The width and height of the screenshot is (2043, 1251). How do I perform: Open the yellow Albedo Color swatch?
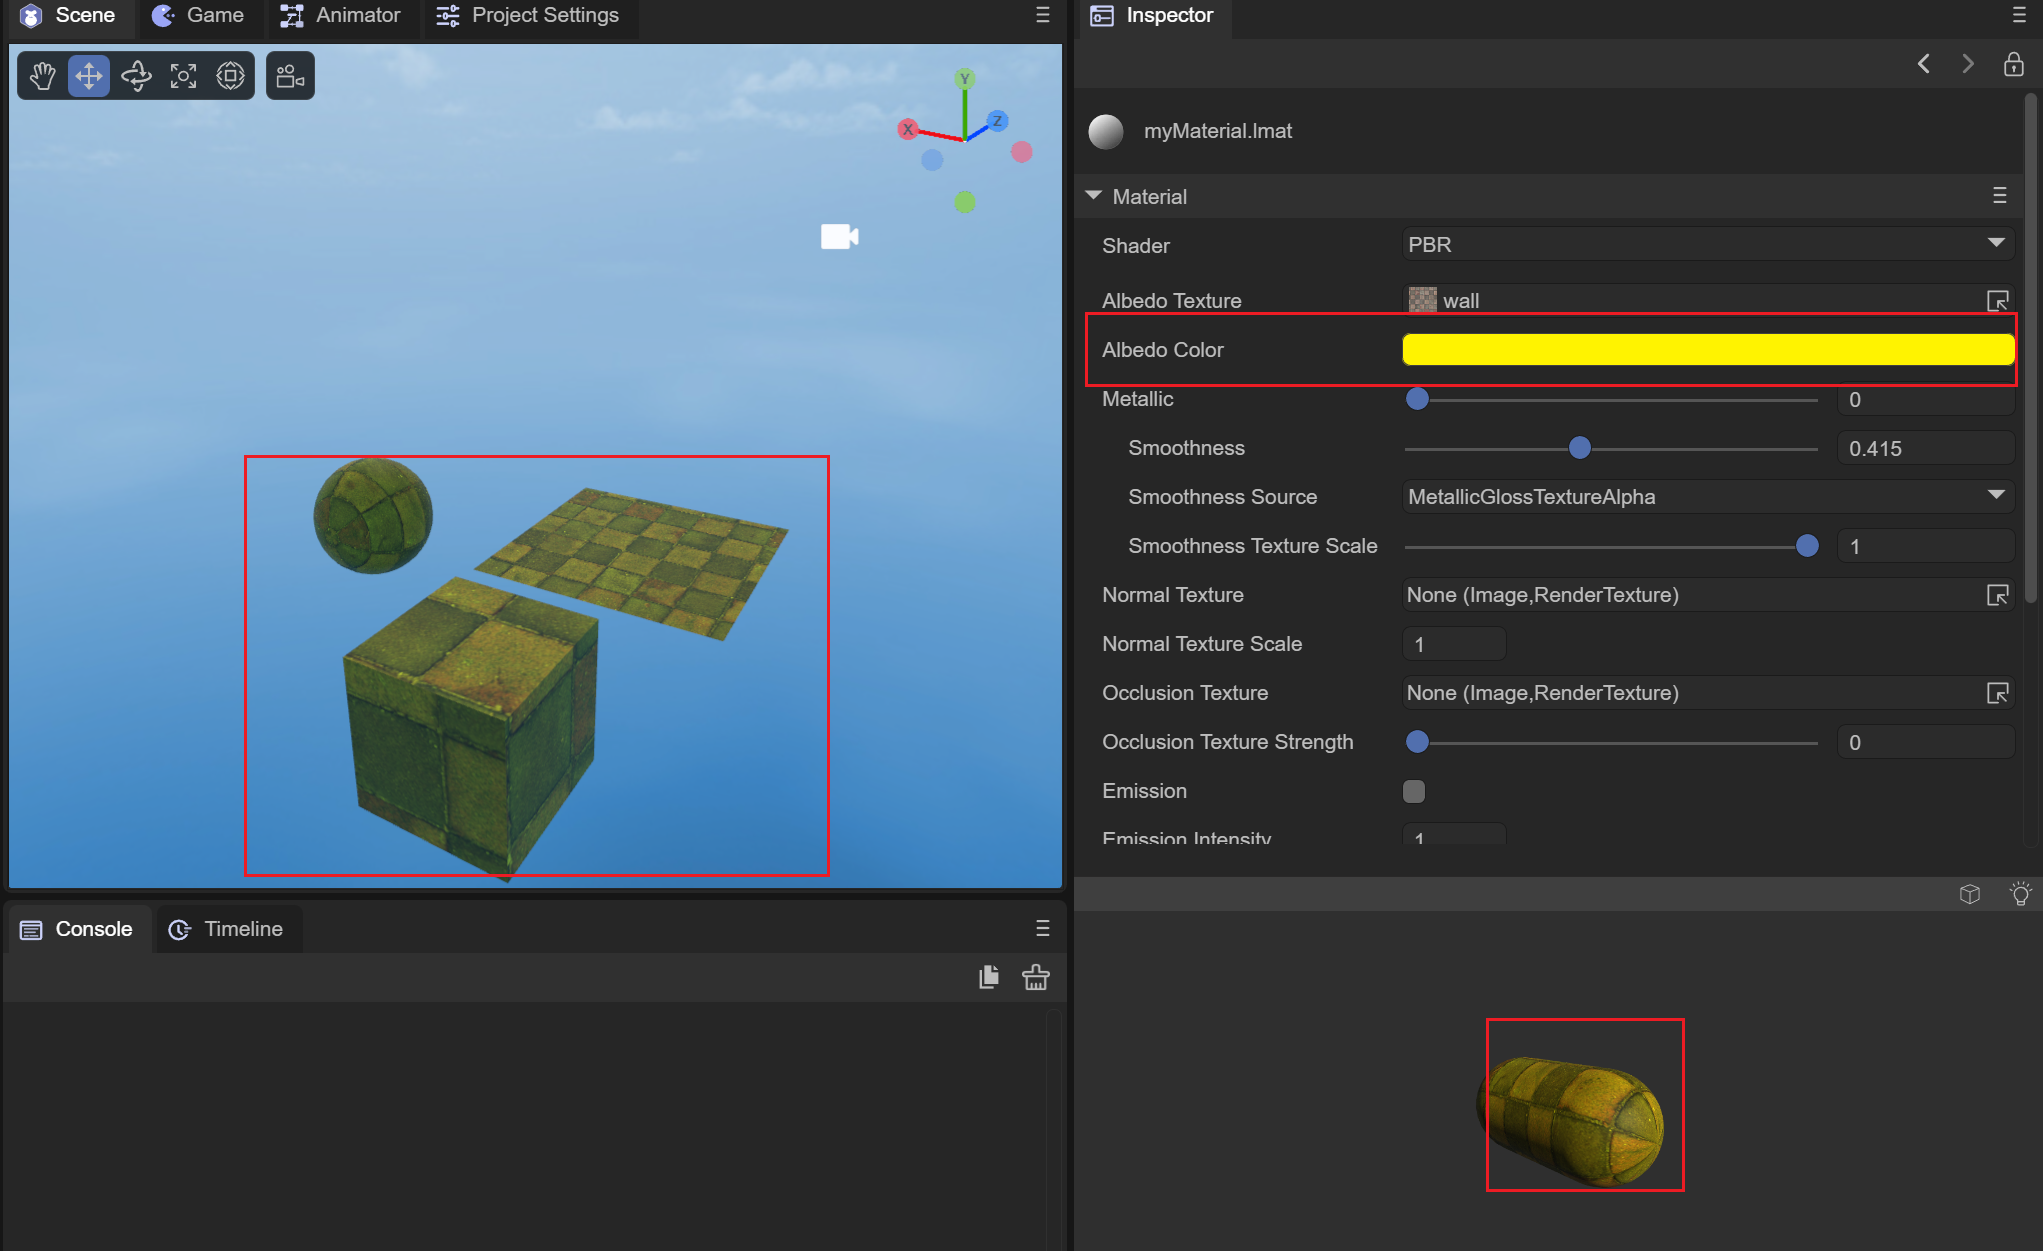coord(1707,350)
